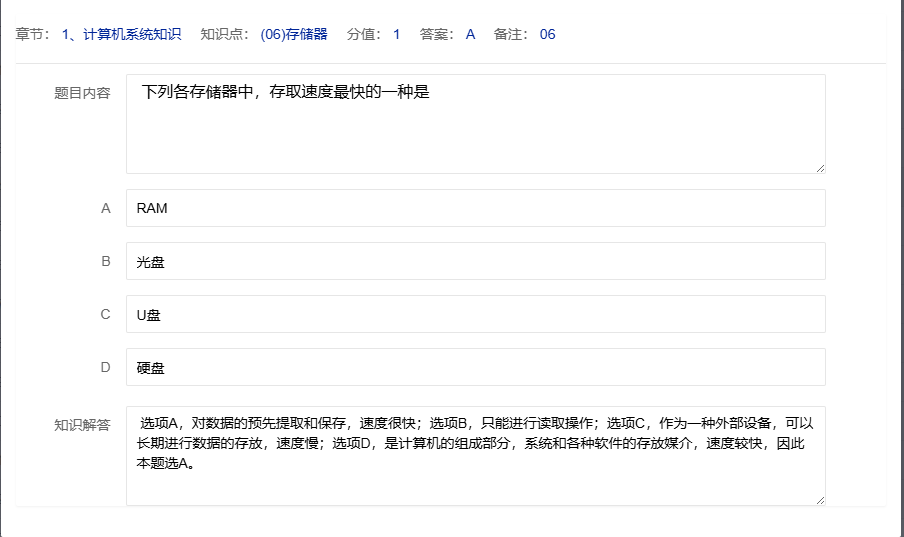This screenshot has height=537, width=904.
Task: Focus option C input containing U盘
Action: coord(475,314)
